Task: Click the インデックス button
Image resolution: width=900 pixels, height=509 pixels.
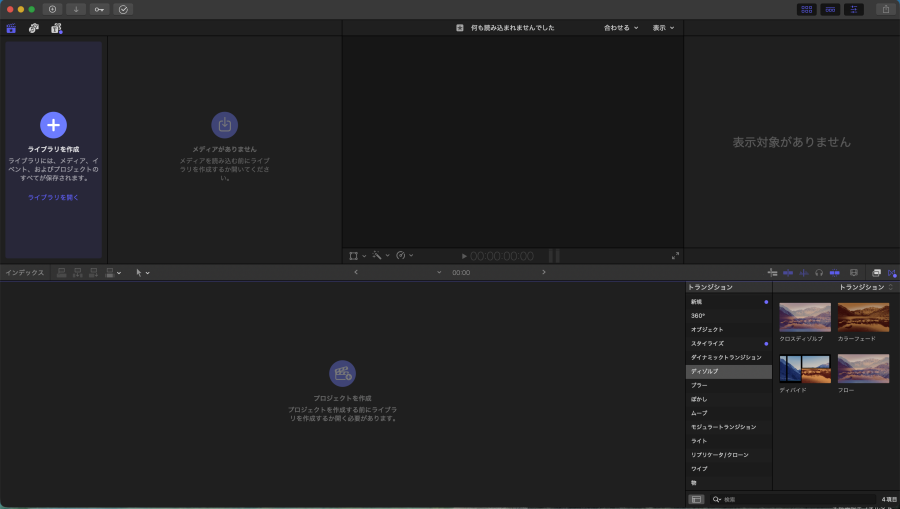Action: click(x=24, y=272)
